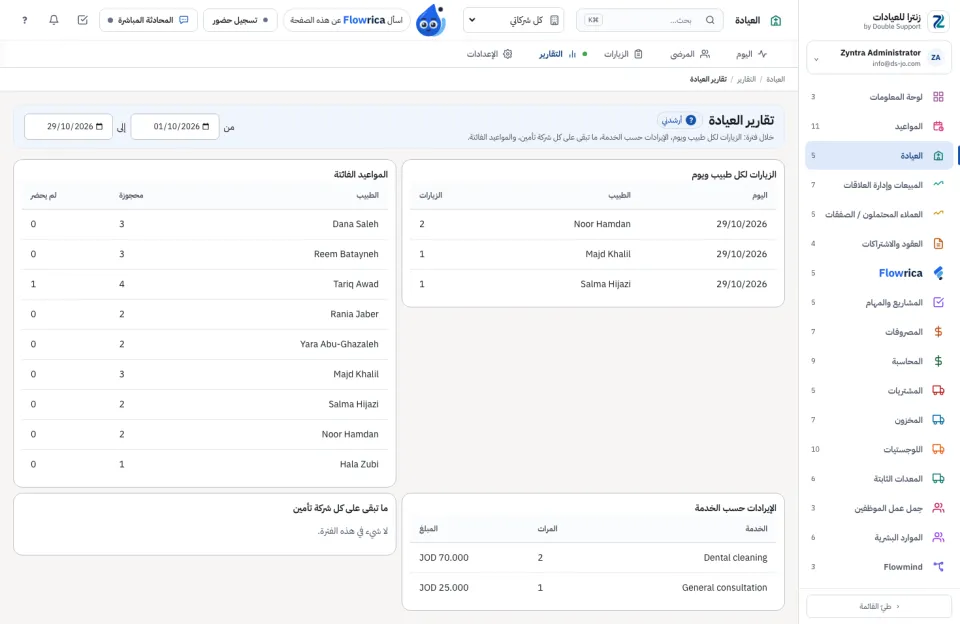
Task: Follow the 'التقارير' breadcrumb link
Action: click(746, 79)
